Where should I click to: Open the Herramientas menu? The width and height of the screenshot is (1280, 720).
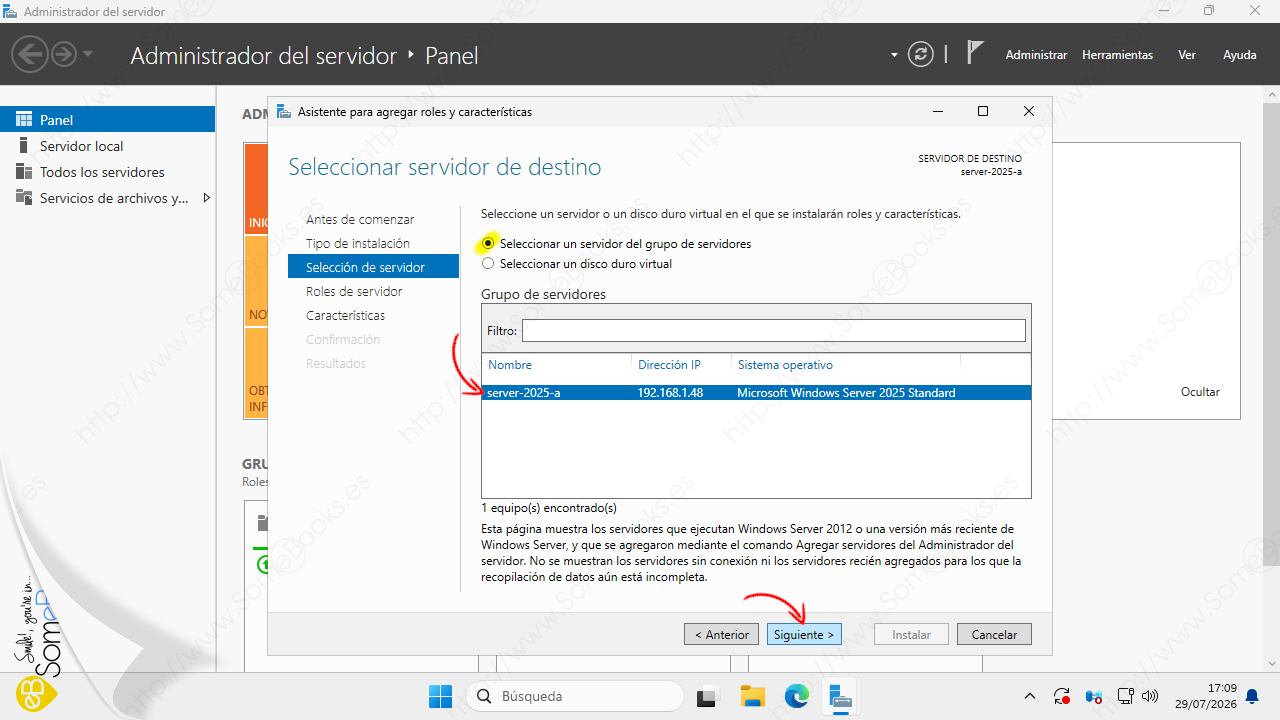tap(1117, 55)
